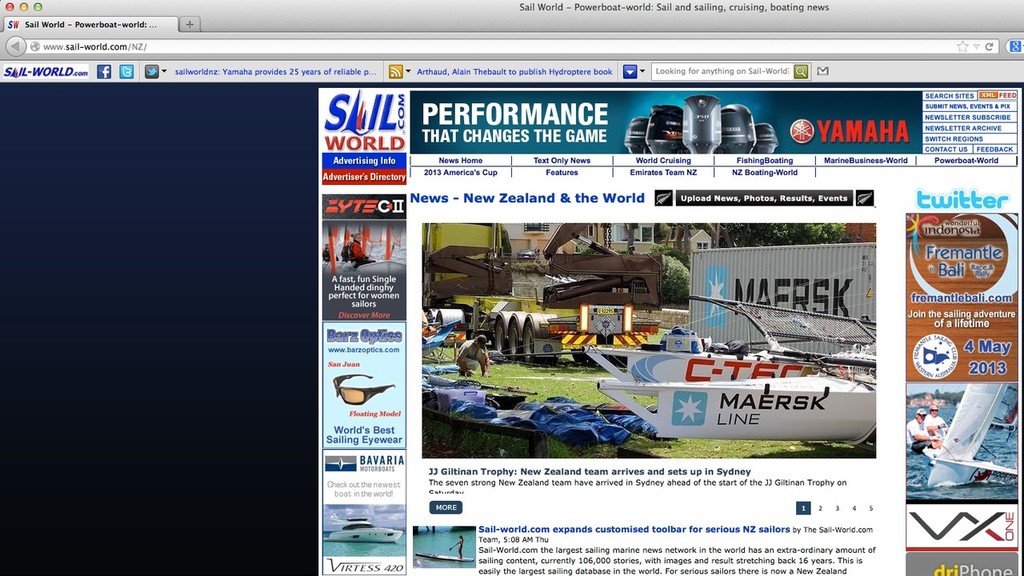1024x576 pixels.
Task: Open the Emirates Team NZ menu item
Action: 663,172
